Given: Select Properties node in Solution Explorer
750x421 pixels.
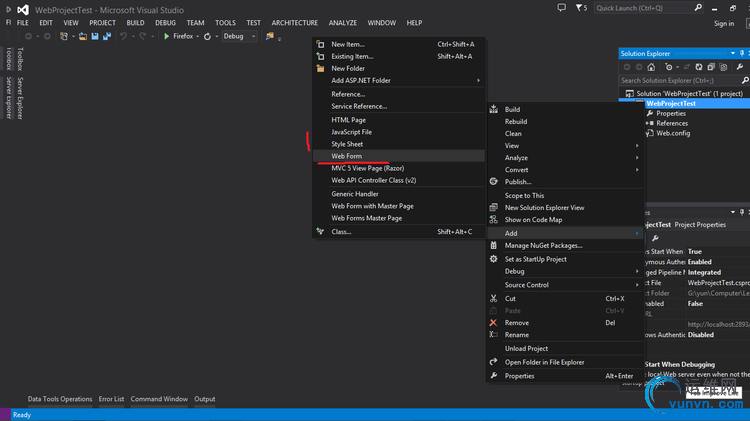Looking at the screenshot, I should [671, 113].
